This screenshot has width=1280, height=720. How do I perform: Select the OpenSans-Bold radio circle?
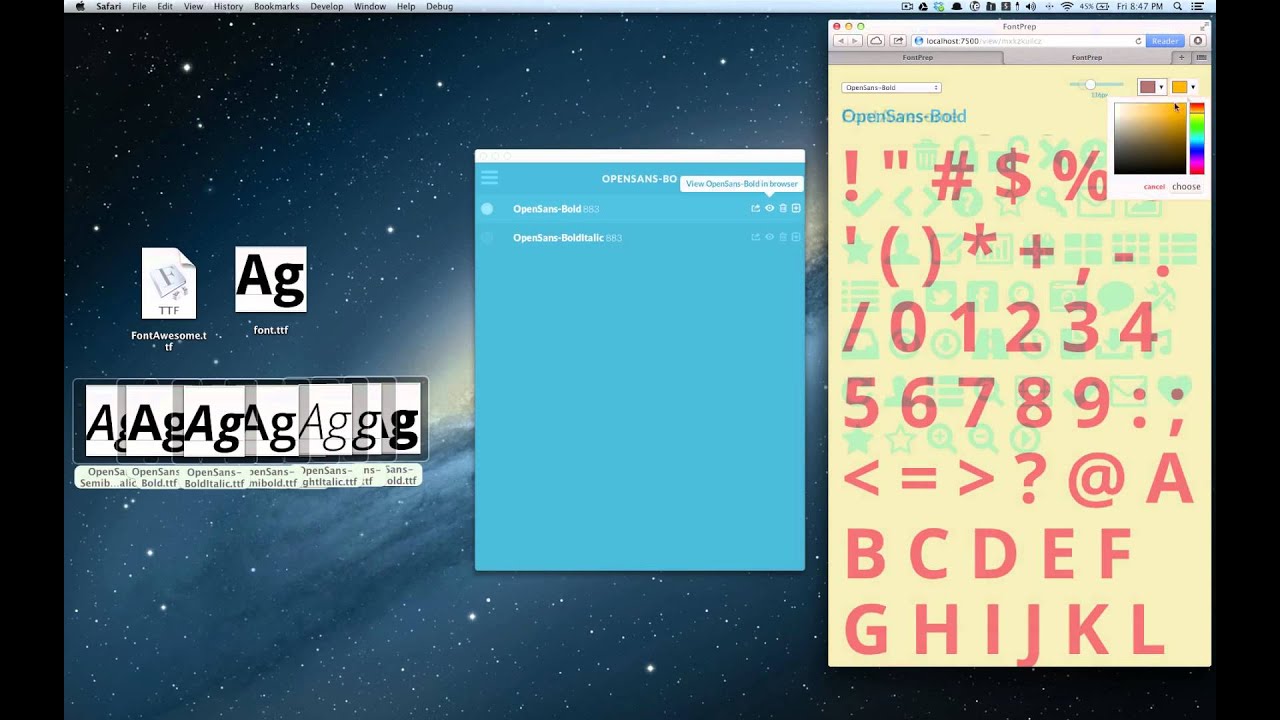pyautogui.click(x=487, y=209)
